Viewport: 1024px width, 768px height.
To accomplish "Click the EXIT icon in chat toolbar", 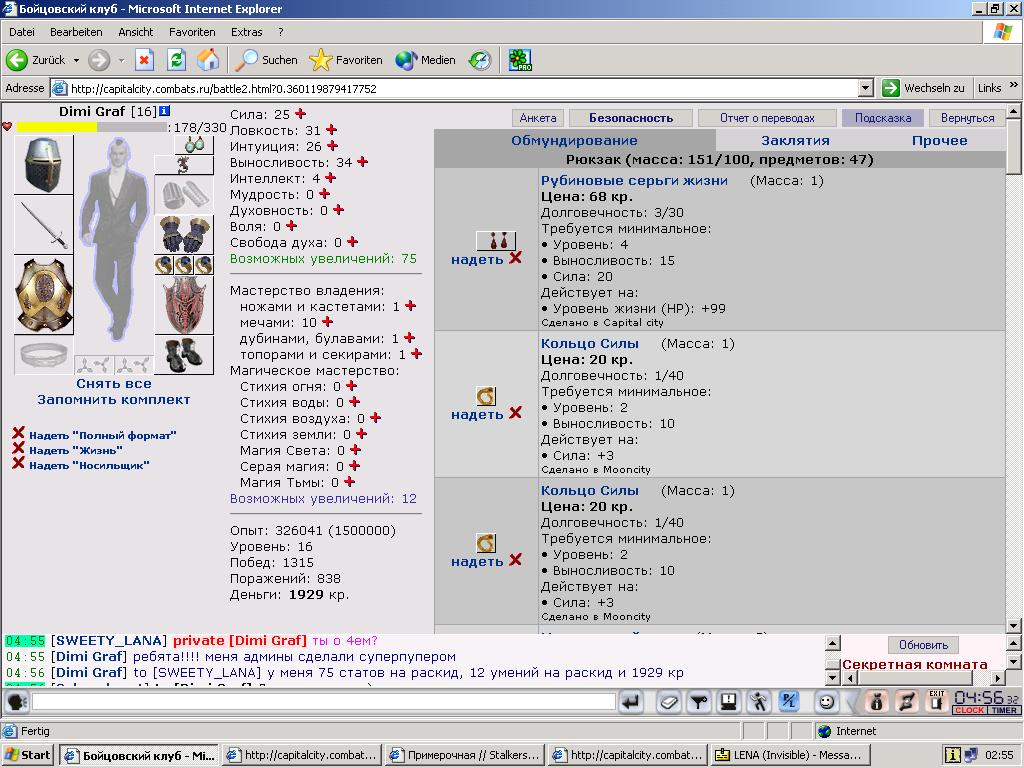I will (936, 702).
